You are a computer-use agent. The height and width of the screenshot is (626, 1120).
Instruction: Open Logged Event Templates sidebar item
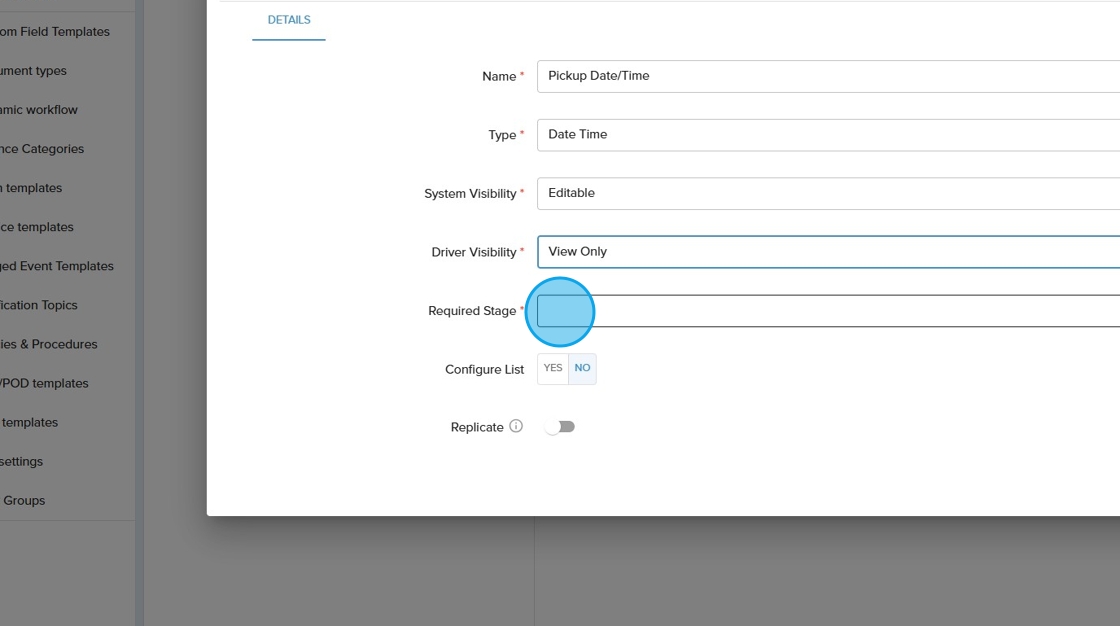tap(57, 266)
